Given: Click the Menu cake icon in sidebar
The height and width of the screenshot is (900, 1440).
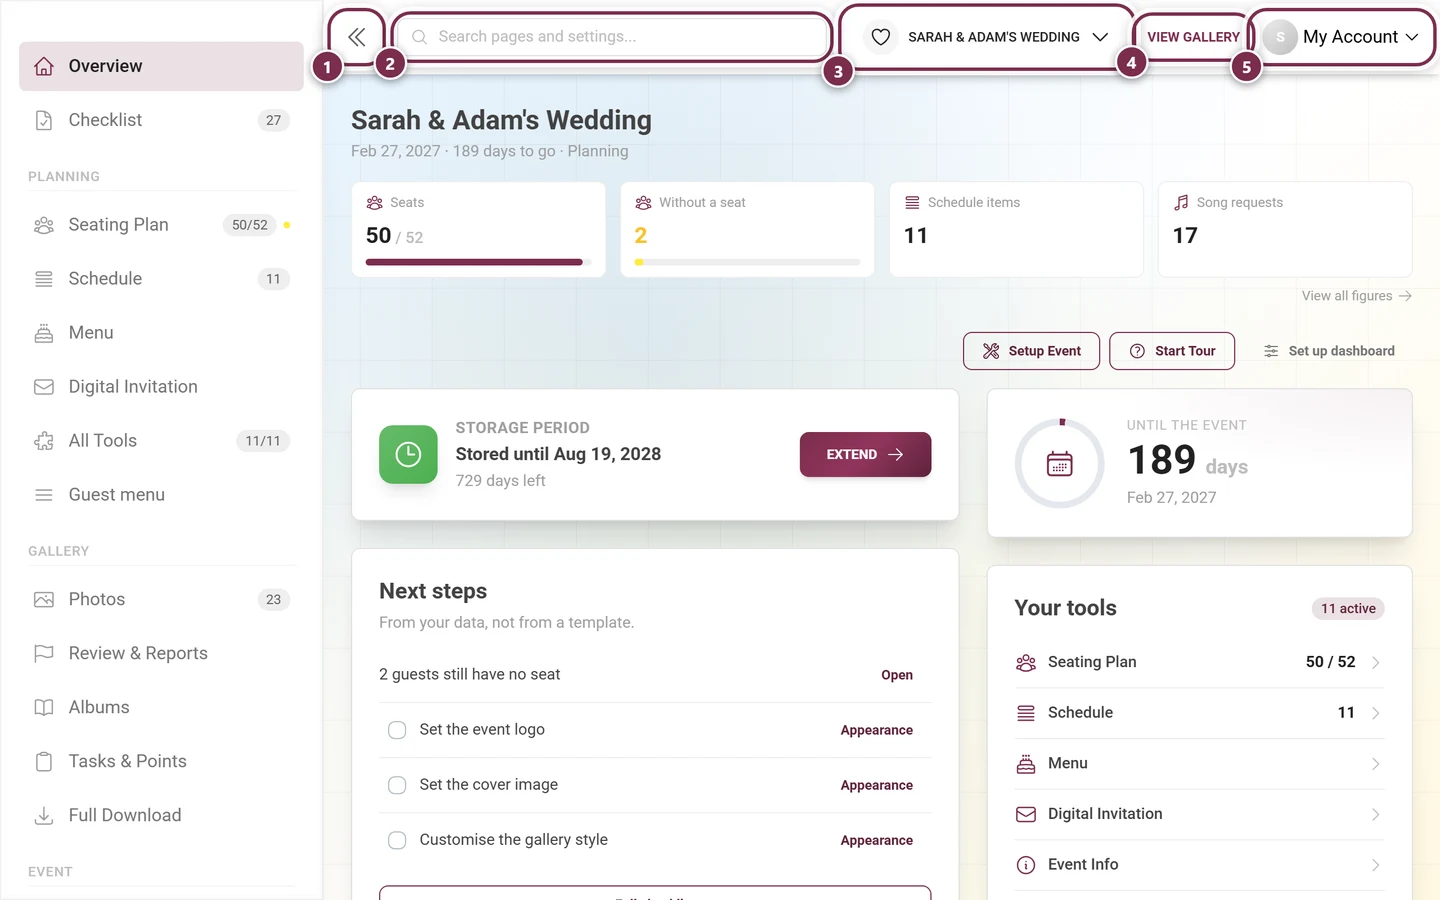Looking at the screenshot, I should pyautogui.click(x=44, y=333).
